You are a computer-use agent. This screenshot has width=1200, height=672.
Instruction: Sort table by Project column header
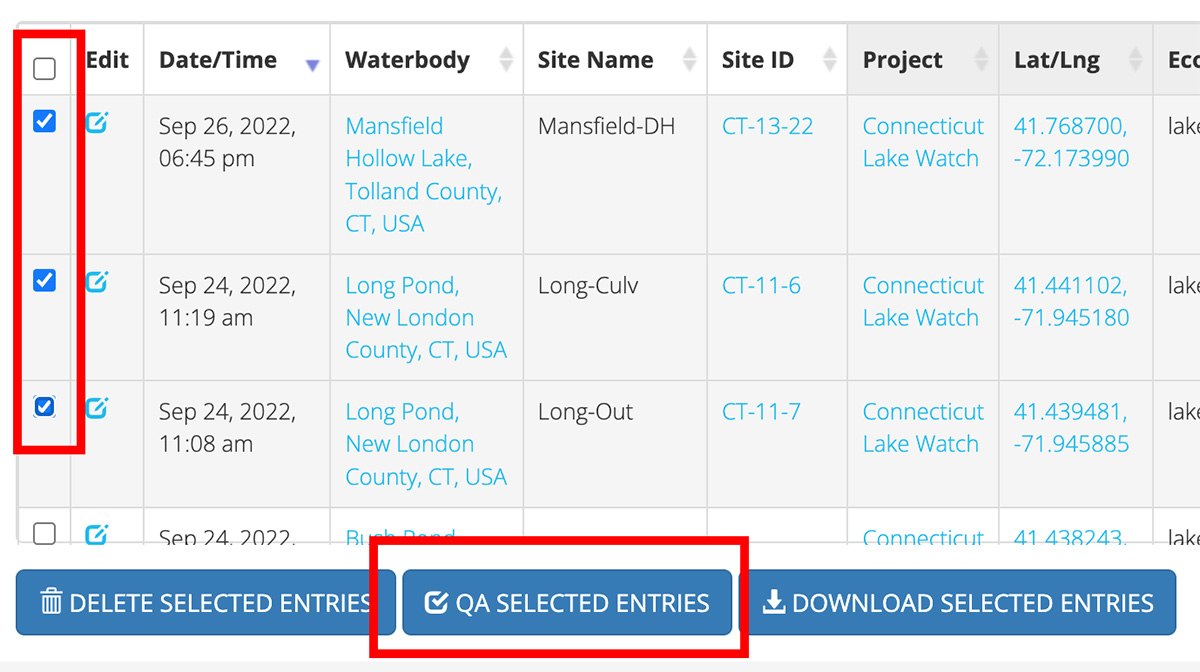[982, 60]
